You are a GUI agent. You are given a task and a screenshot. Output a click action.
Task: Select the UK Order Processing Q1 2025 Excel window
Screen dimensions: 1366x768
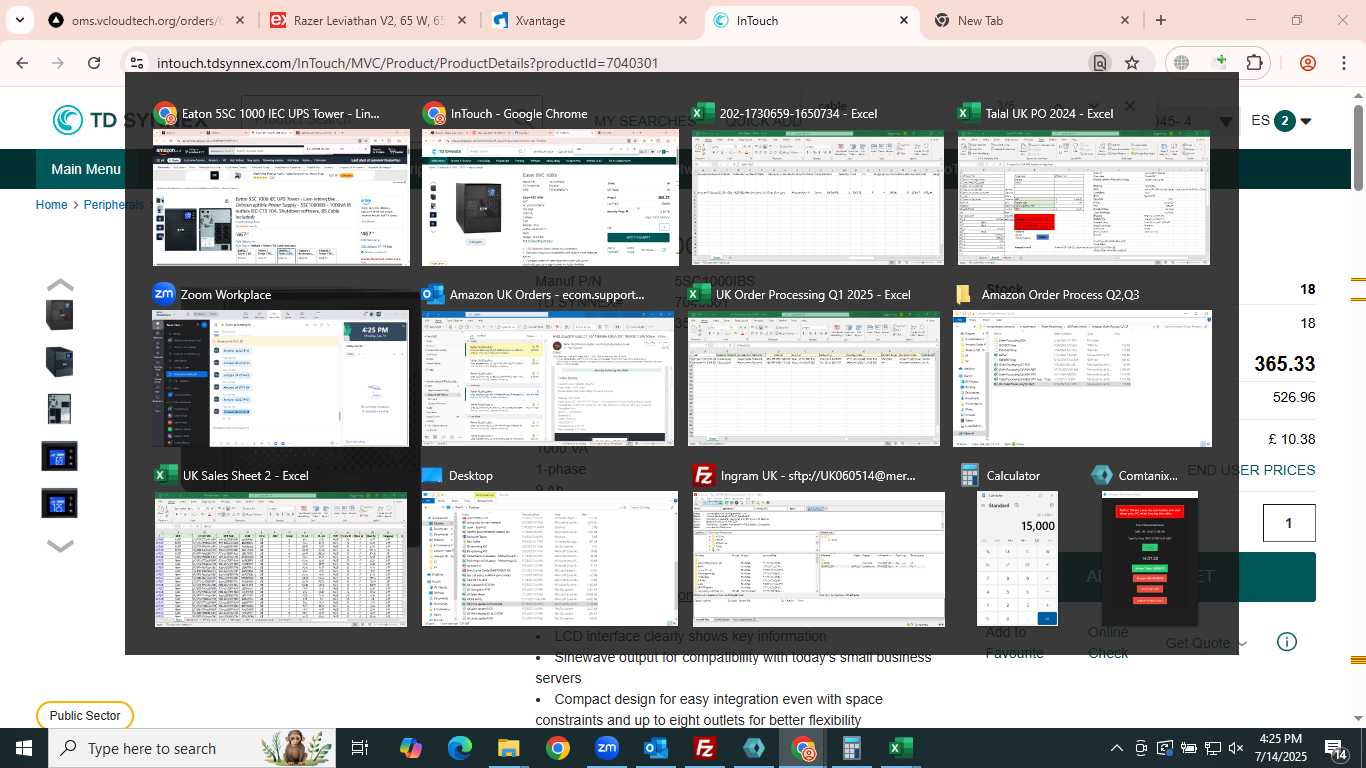[x=815, y=378]
